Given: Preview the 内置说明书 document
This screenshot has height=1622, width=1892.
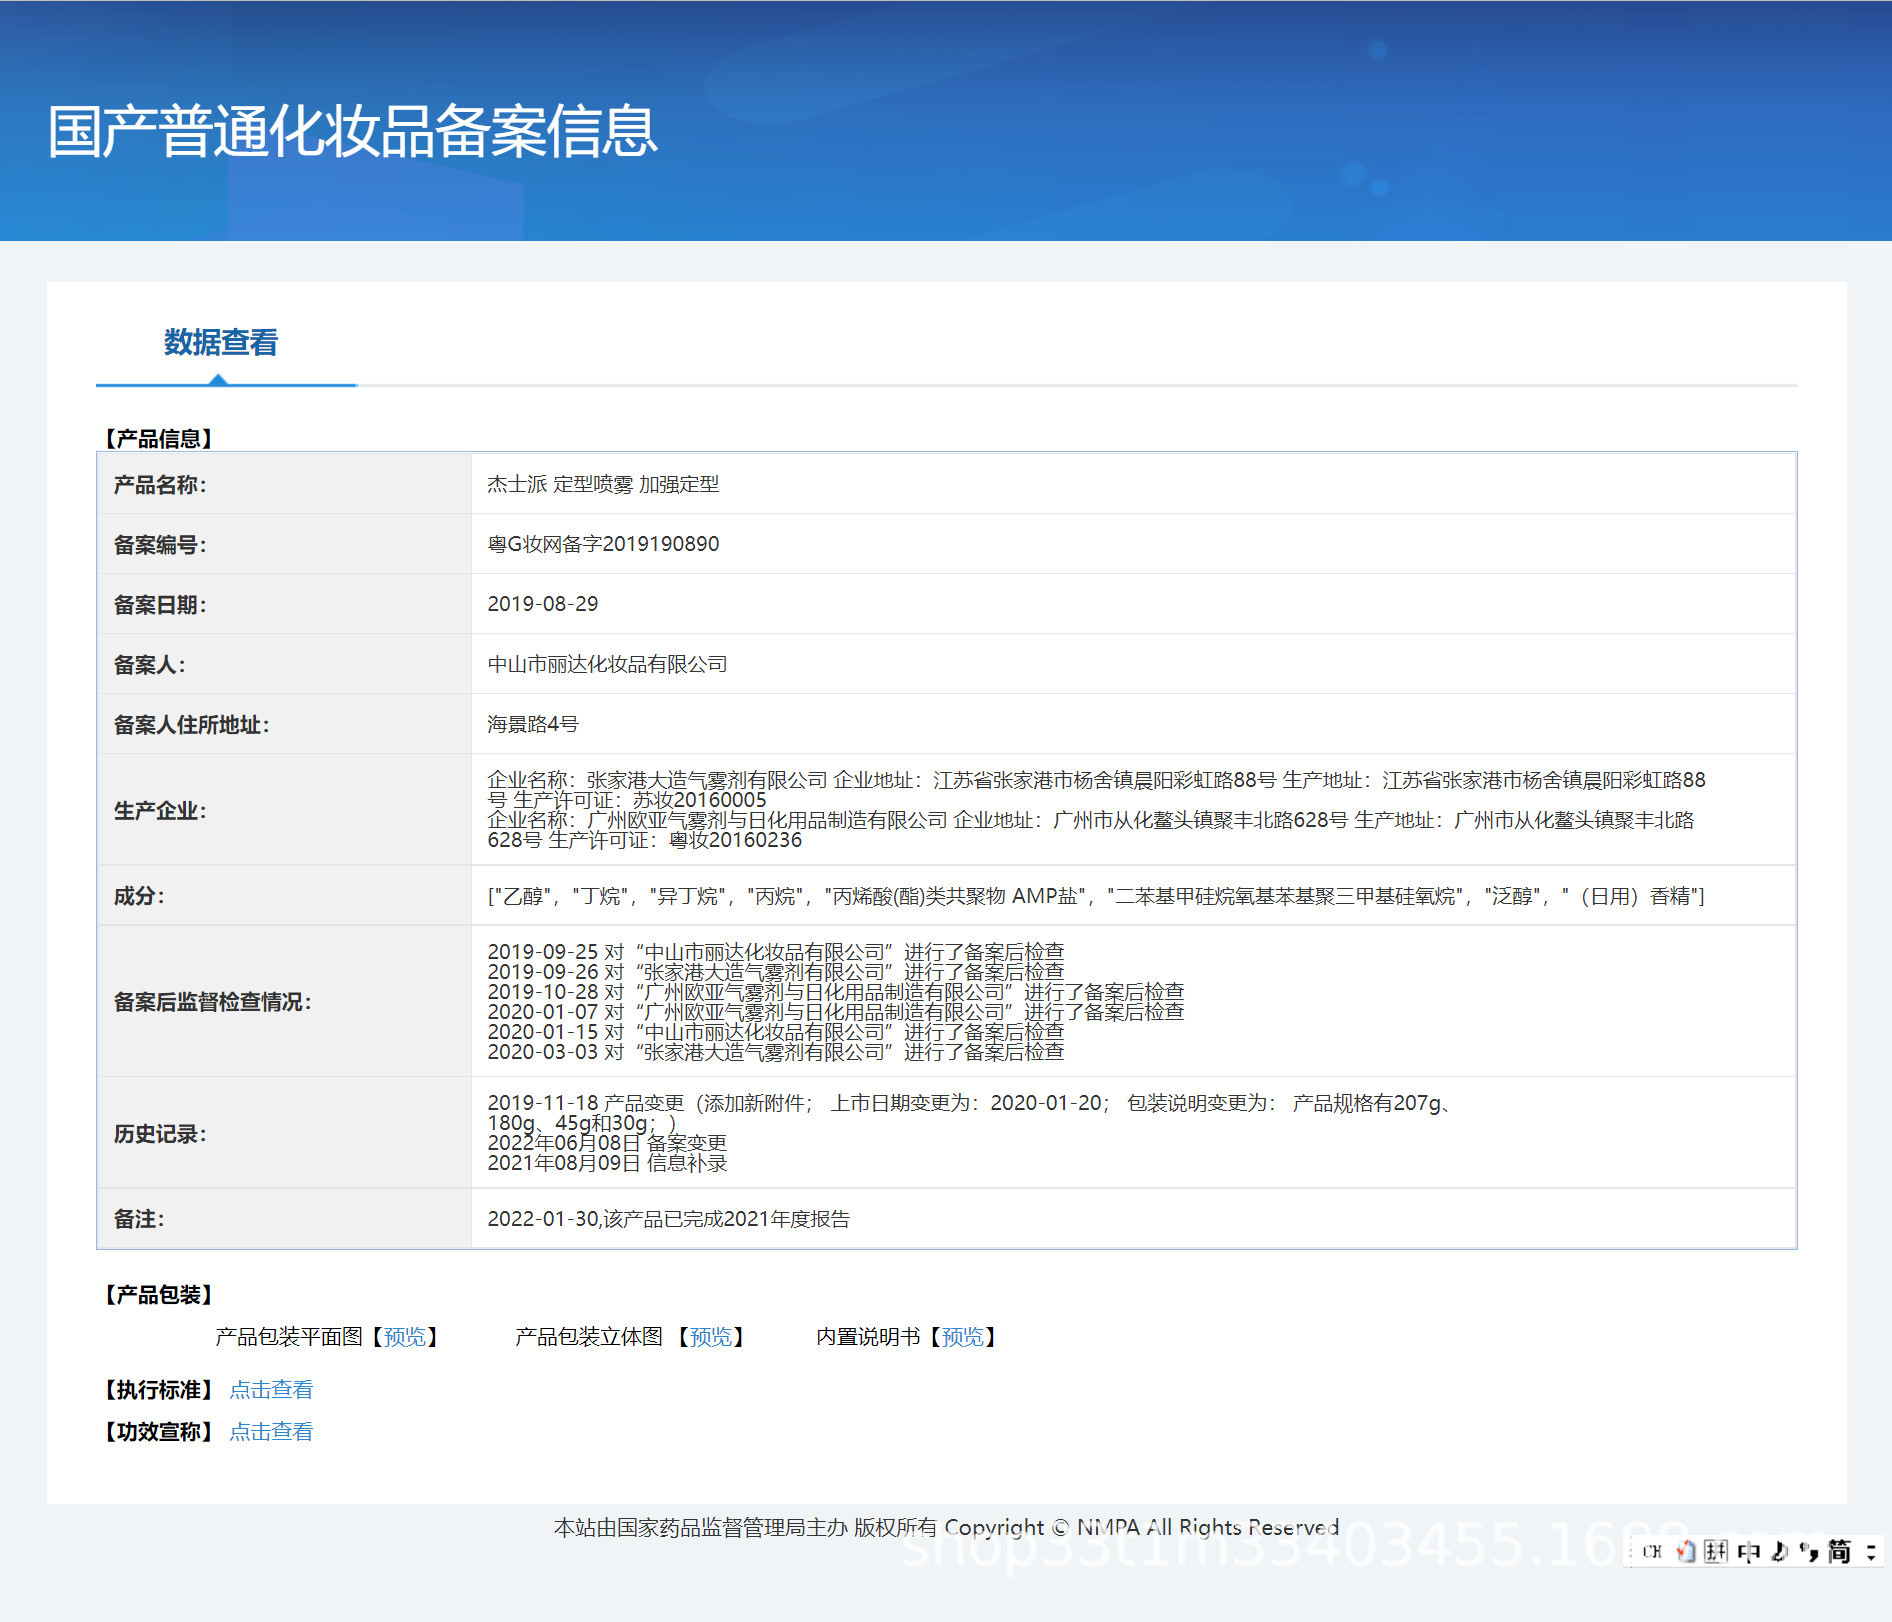Looking at the screenshot, I should point(963,1337).
